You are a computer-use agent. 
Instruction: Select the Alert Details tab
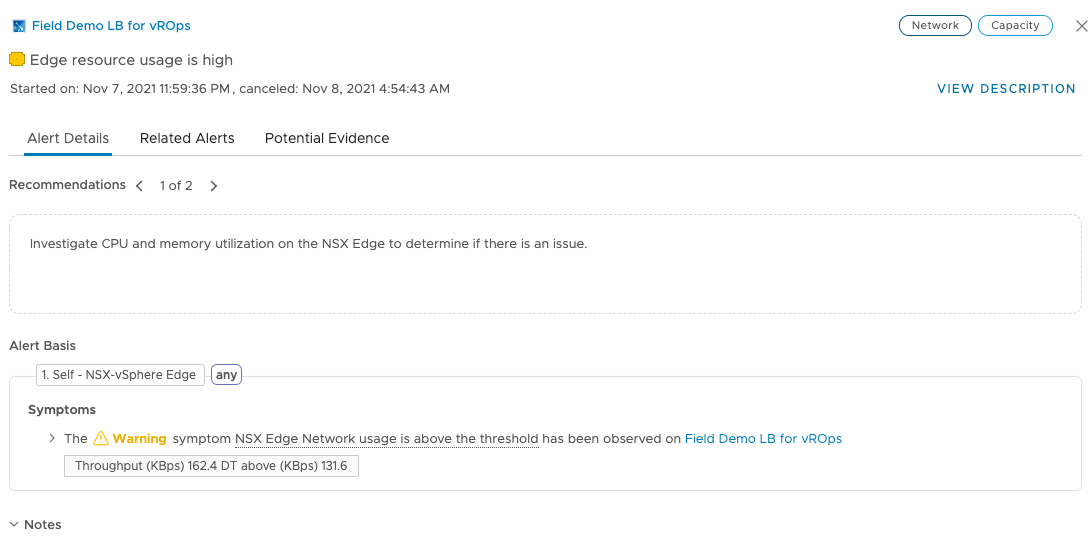[68, 139]
